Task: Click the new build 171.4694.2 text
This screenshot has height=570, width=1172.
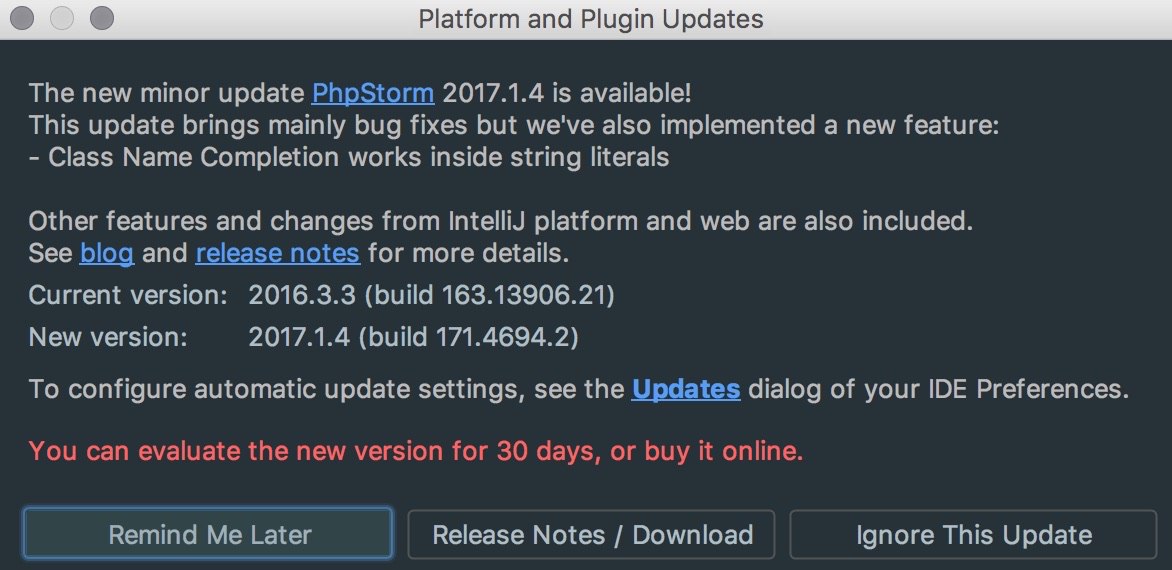Action: (414, 337)
